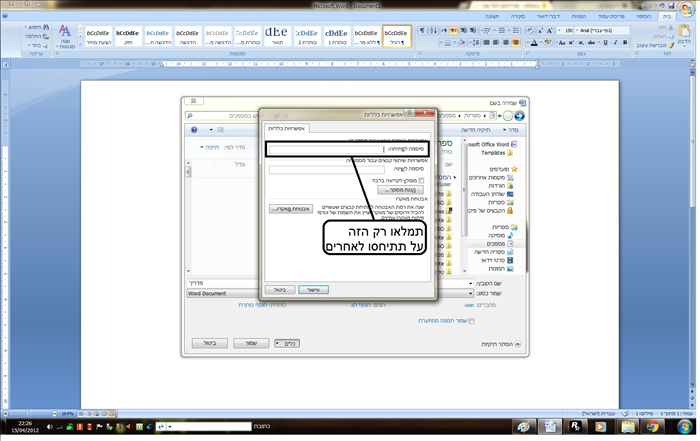Click the multilevel list icon
The image size is (700, 441).
(487, 30)
